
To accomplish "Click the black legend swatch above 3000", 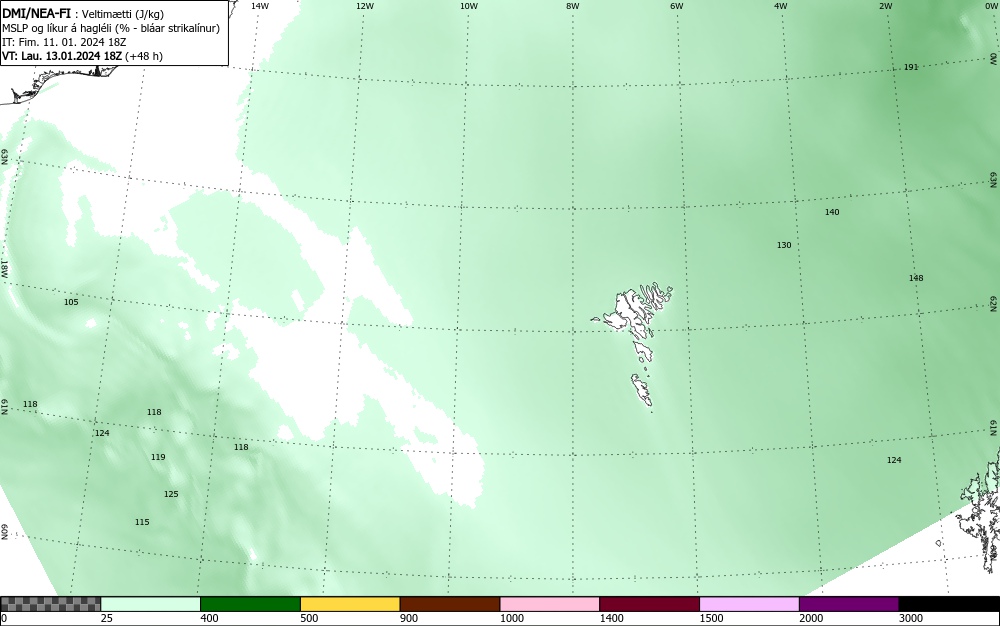I will [949, 604].
